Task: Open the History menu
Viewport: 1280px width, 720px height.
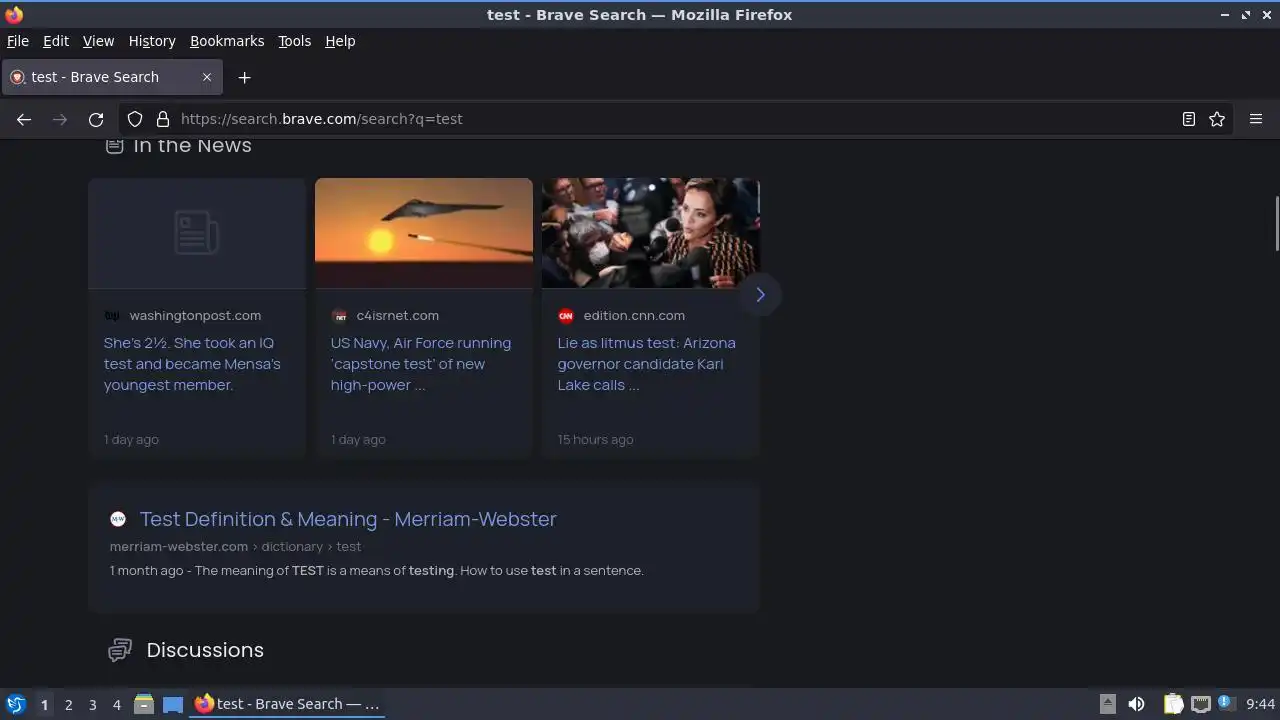Action: coord(152,41)
